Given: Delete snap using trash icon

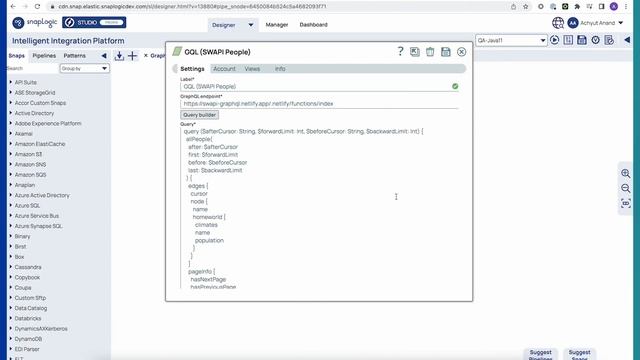Looking at the screenshot, I should coord(430,52).
